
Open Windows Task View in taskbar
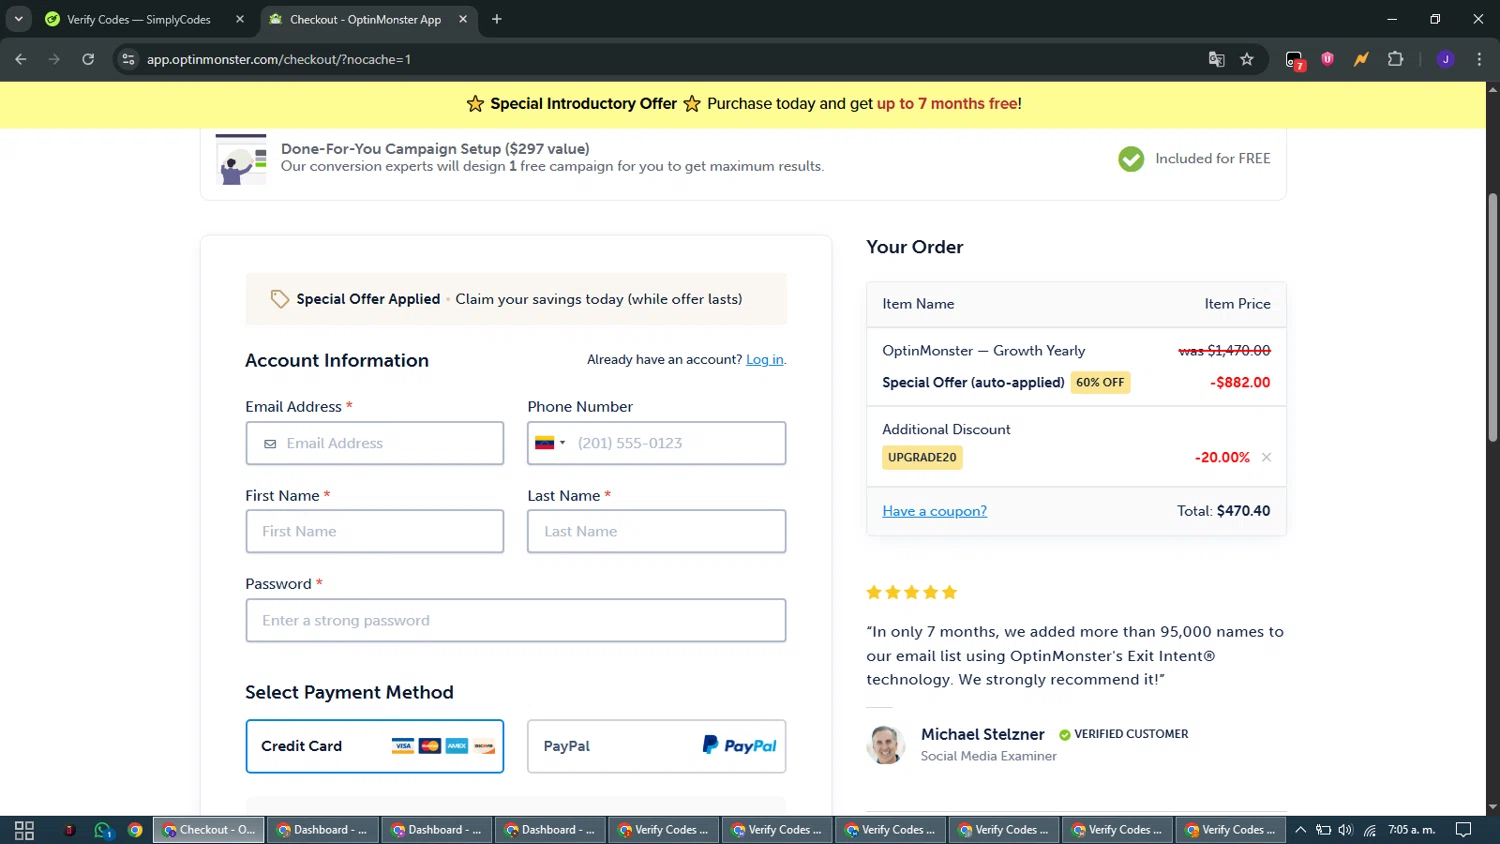coord(24,830)
